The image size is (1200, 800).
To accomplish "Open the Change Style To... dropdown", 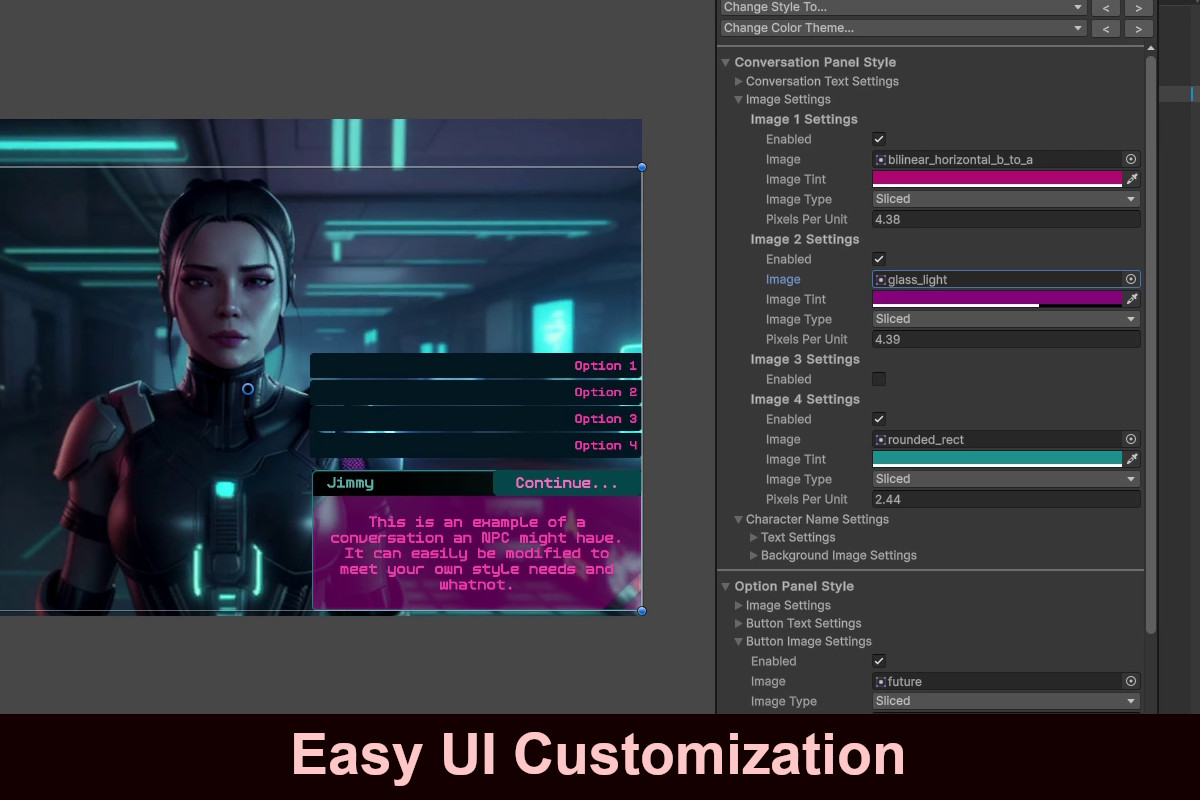I will [903, 7].
